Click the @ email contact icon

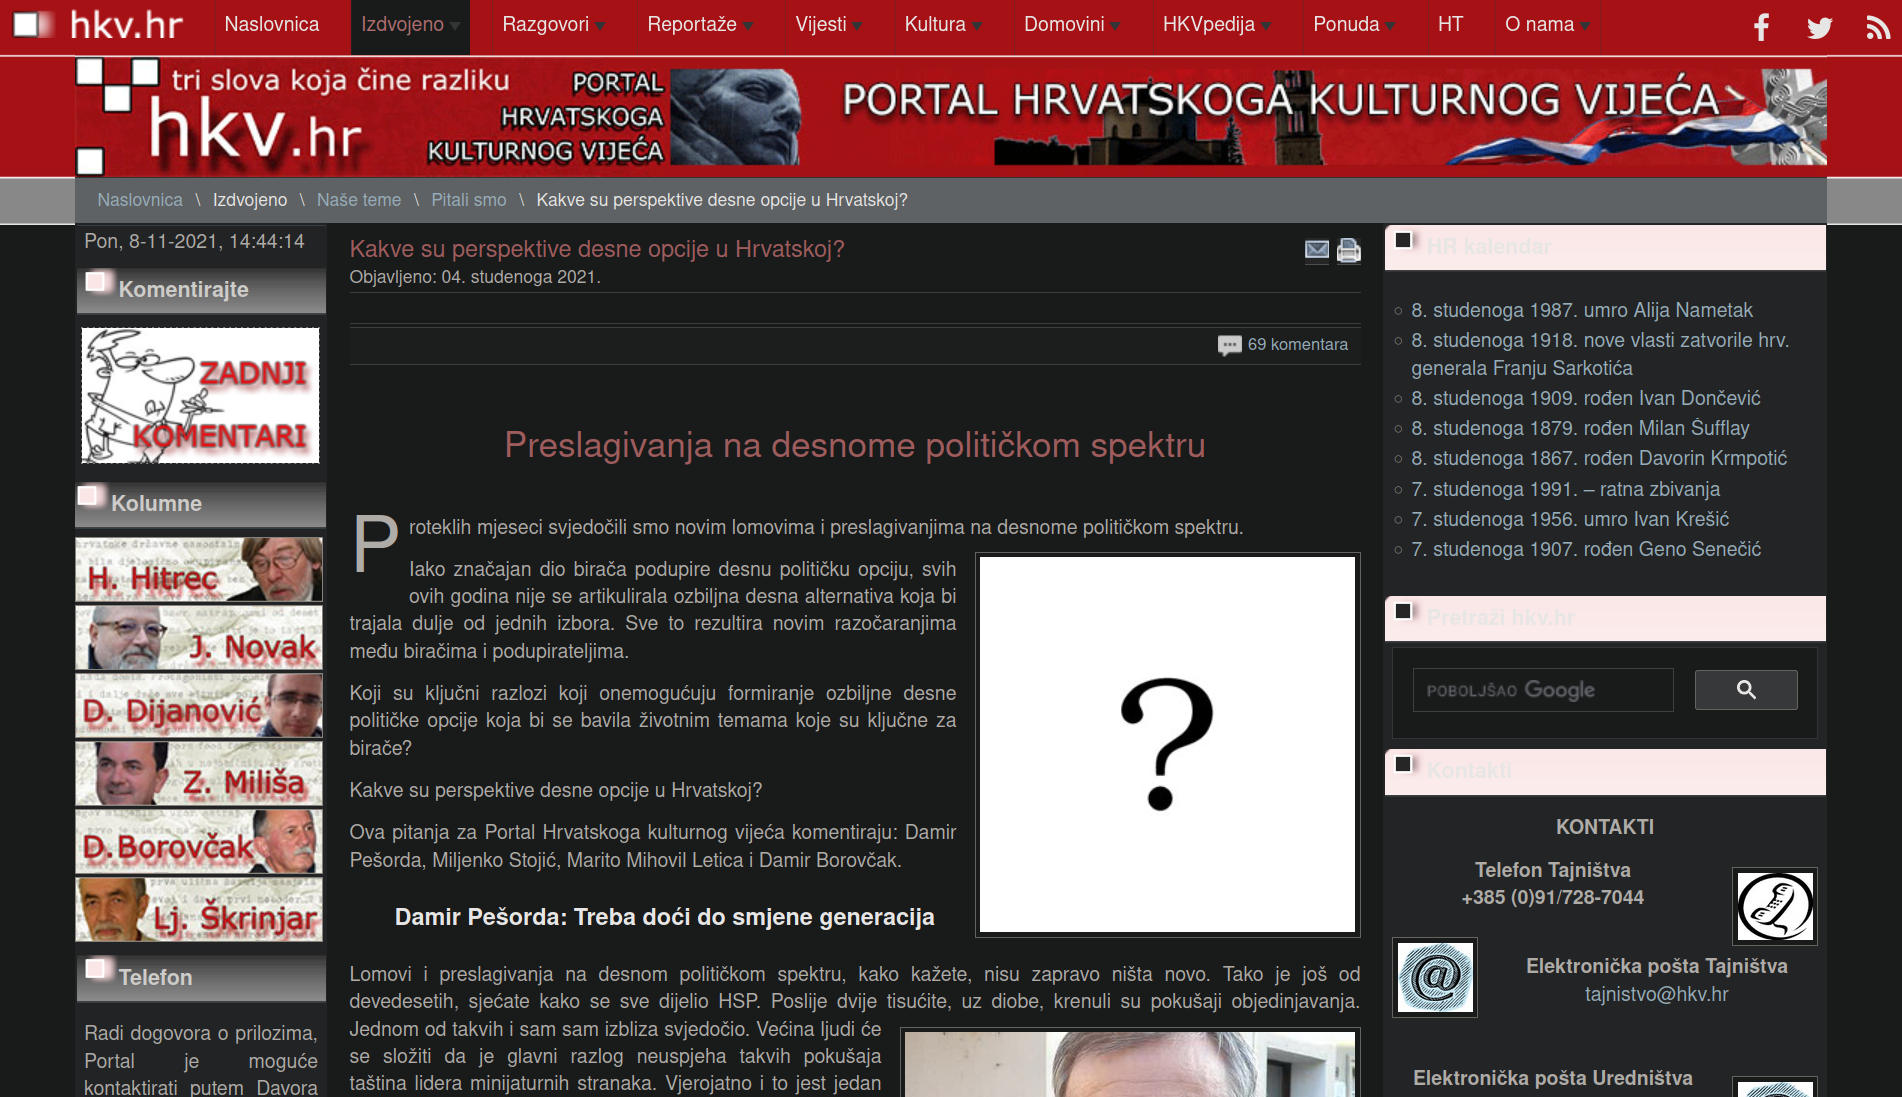pyautogui.click(x=1434, y=977)
